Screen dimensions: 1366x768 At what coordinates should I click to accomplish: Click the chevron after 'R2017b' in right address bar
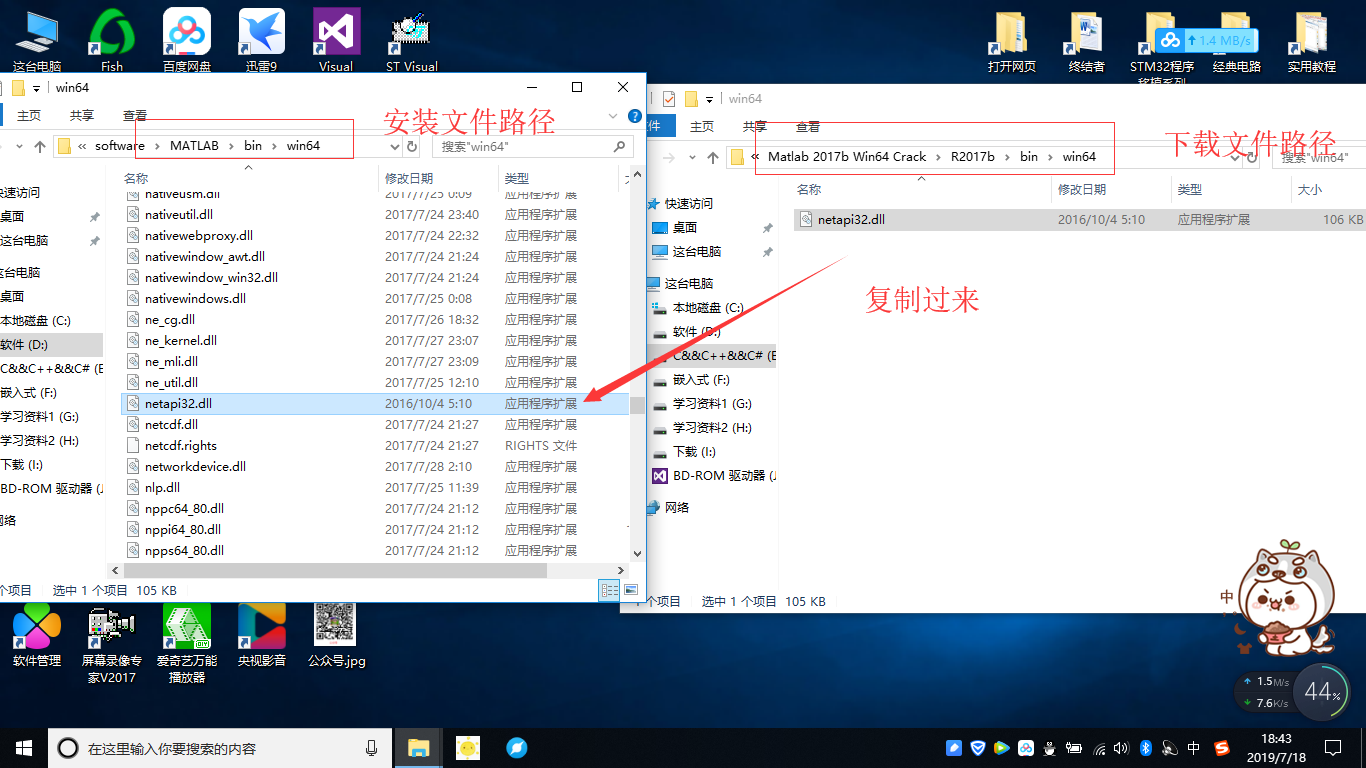tap(1007, 157)
